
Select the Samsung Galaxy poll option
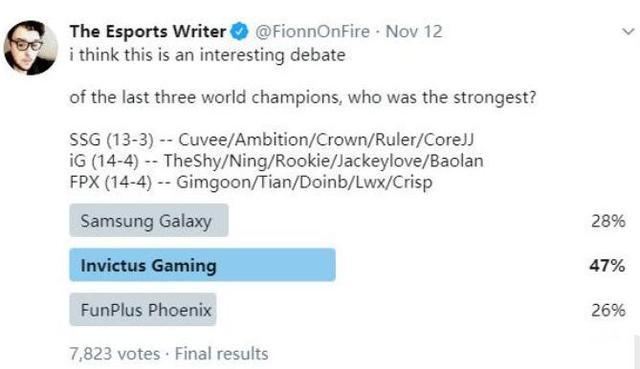point(149,220)
